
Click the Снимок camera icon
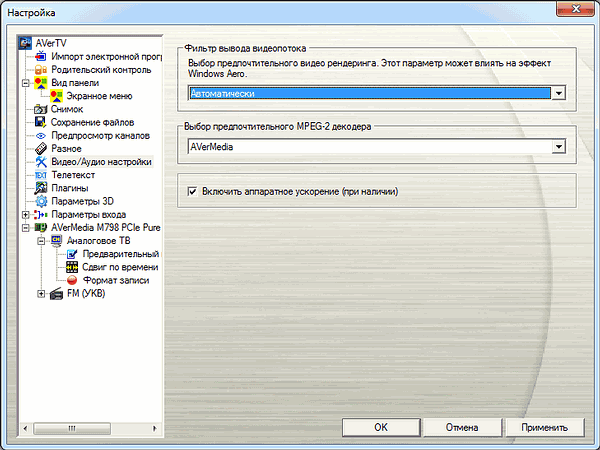tap(41, 109)
